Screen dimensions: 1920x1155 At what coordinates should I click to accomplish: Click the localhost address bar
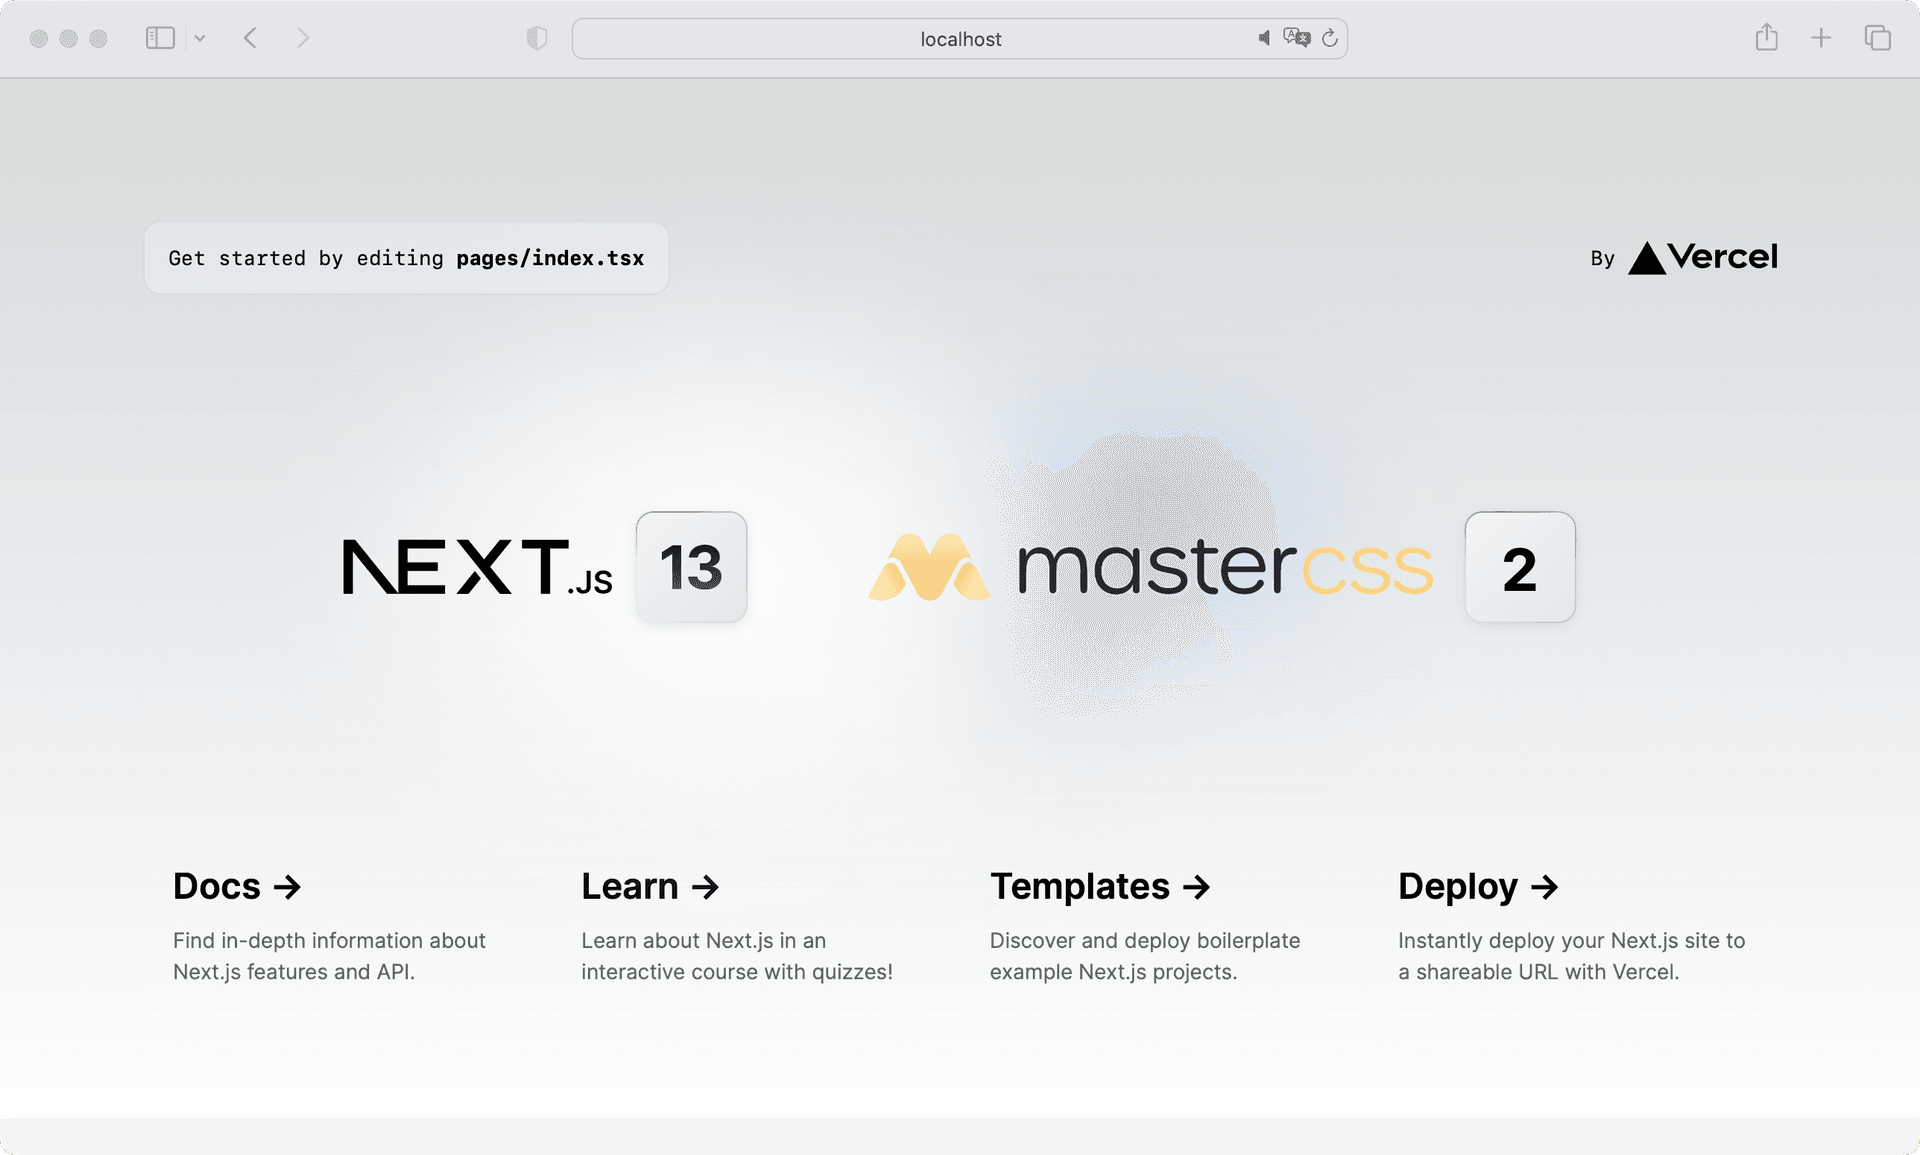(960, 39)
